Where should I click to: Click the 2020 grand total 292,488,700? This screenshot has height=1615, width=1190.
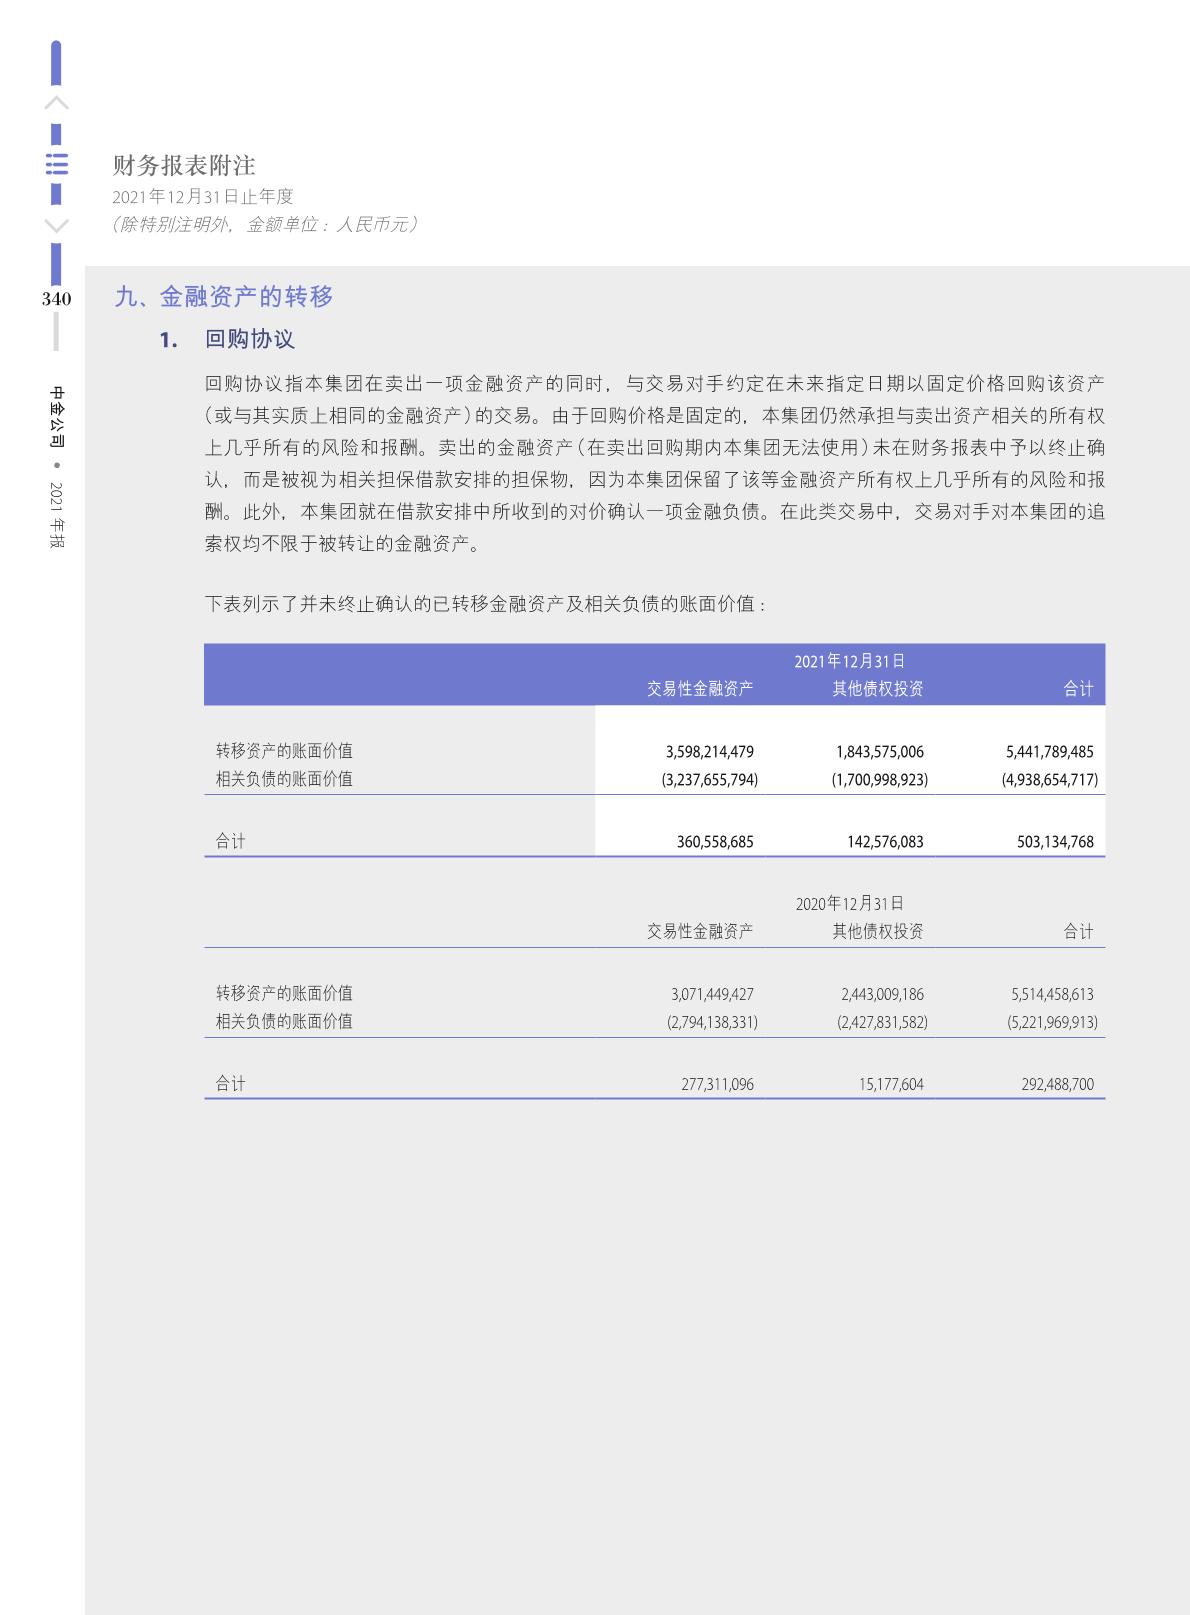click(x=1057, y=1084)
